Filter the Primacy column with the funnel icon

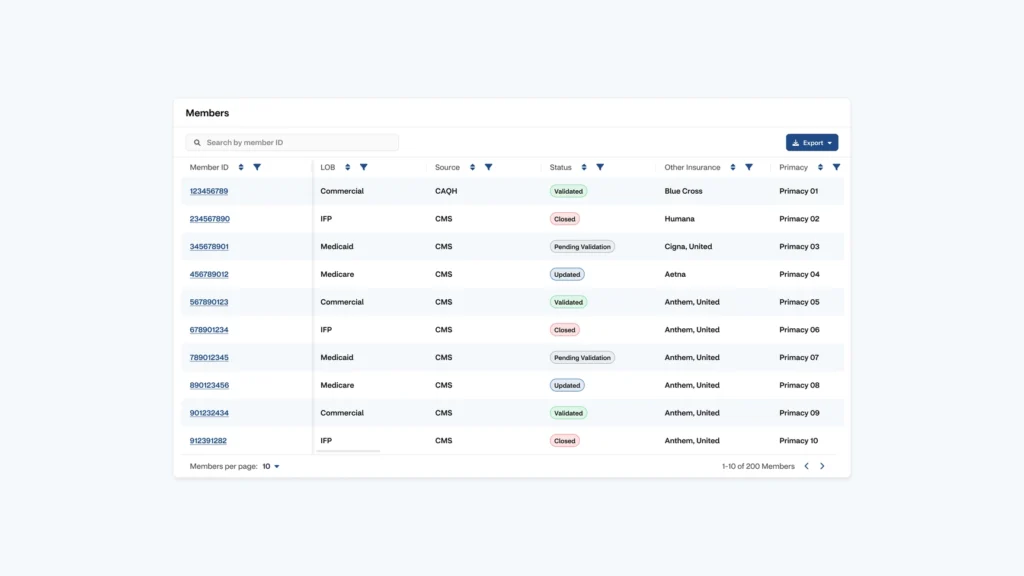tap(835, 167)
